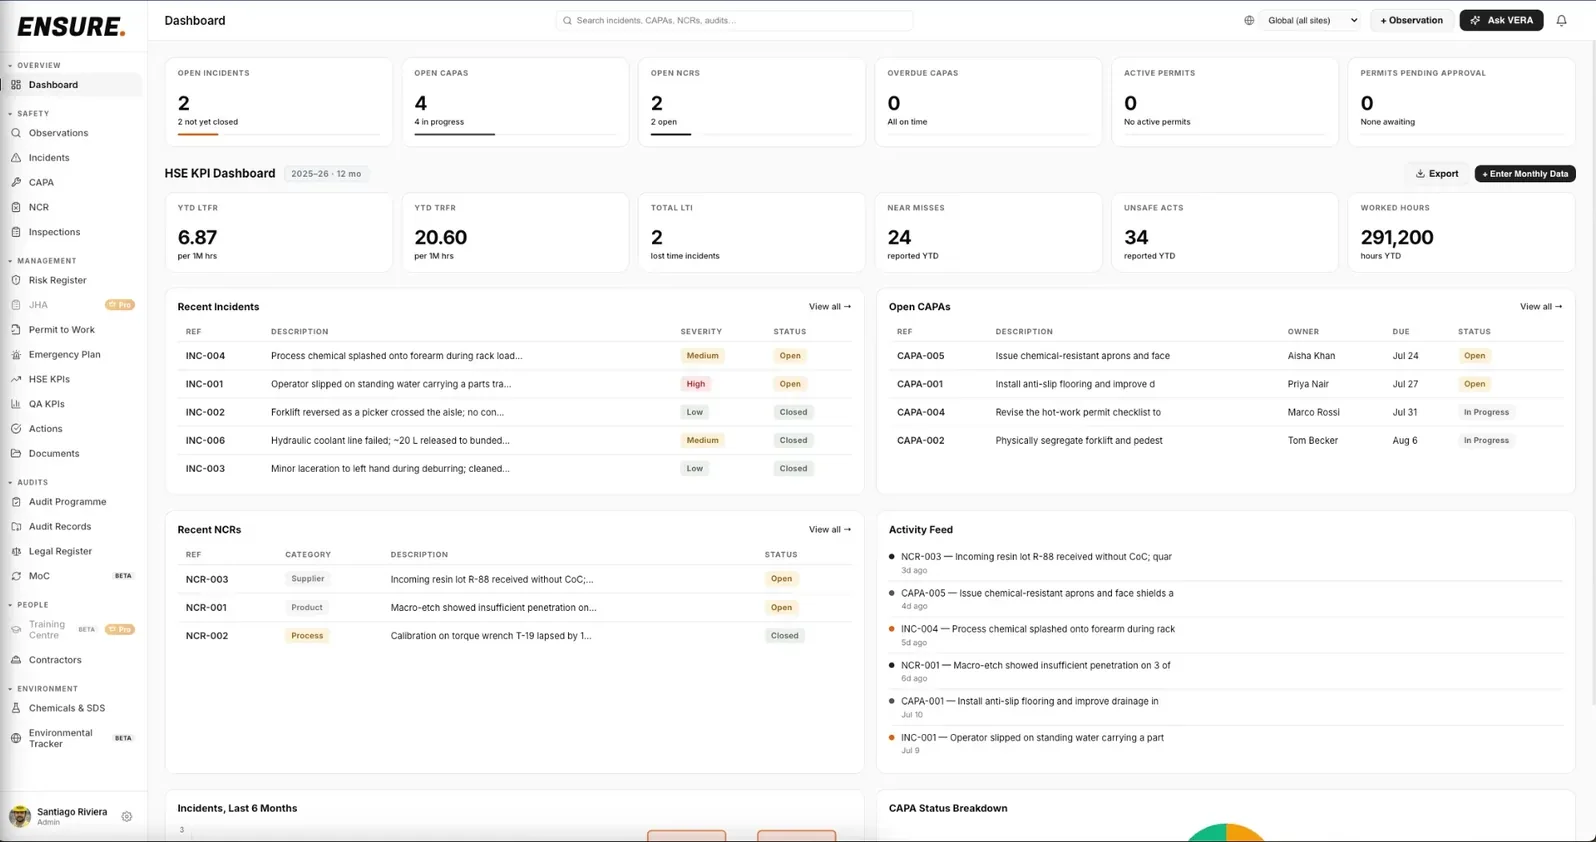Click In Progress status for CAPA-004
This screenshot has width=1596, height=842.
(1486, 412)
